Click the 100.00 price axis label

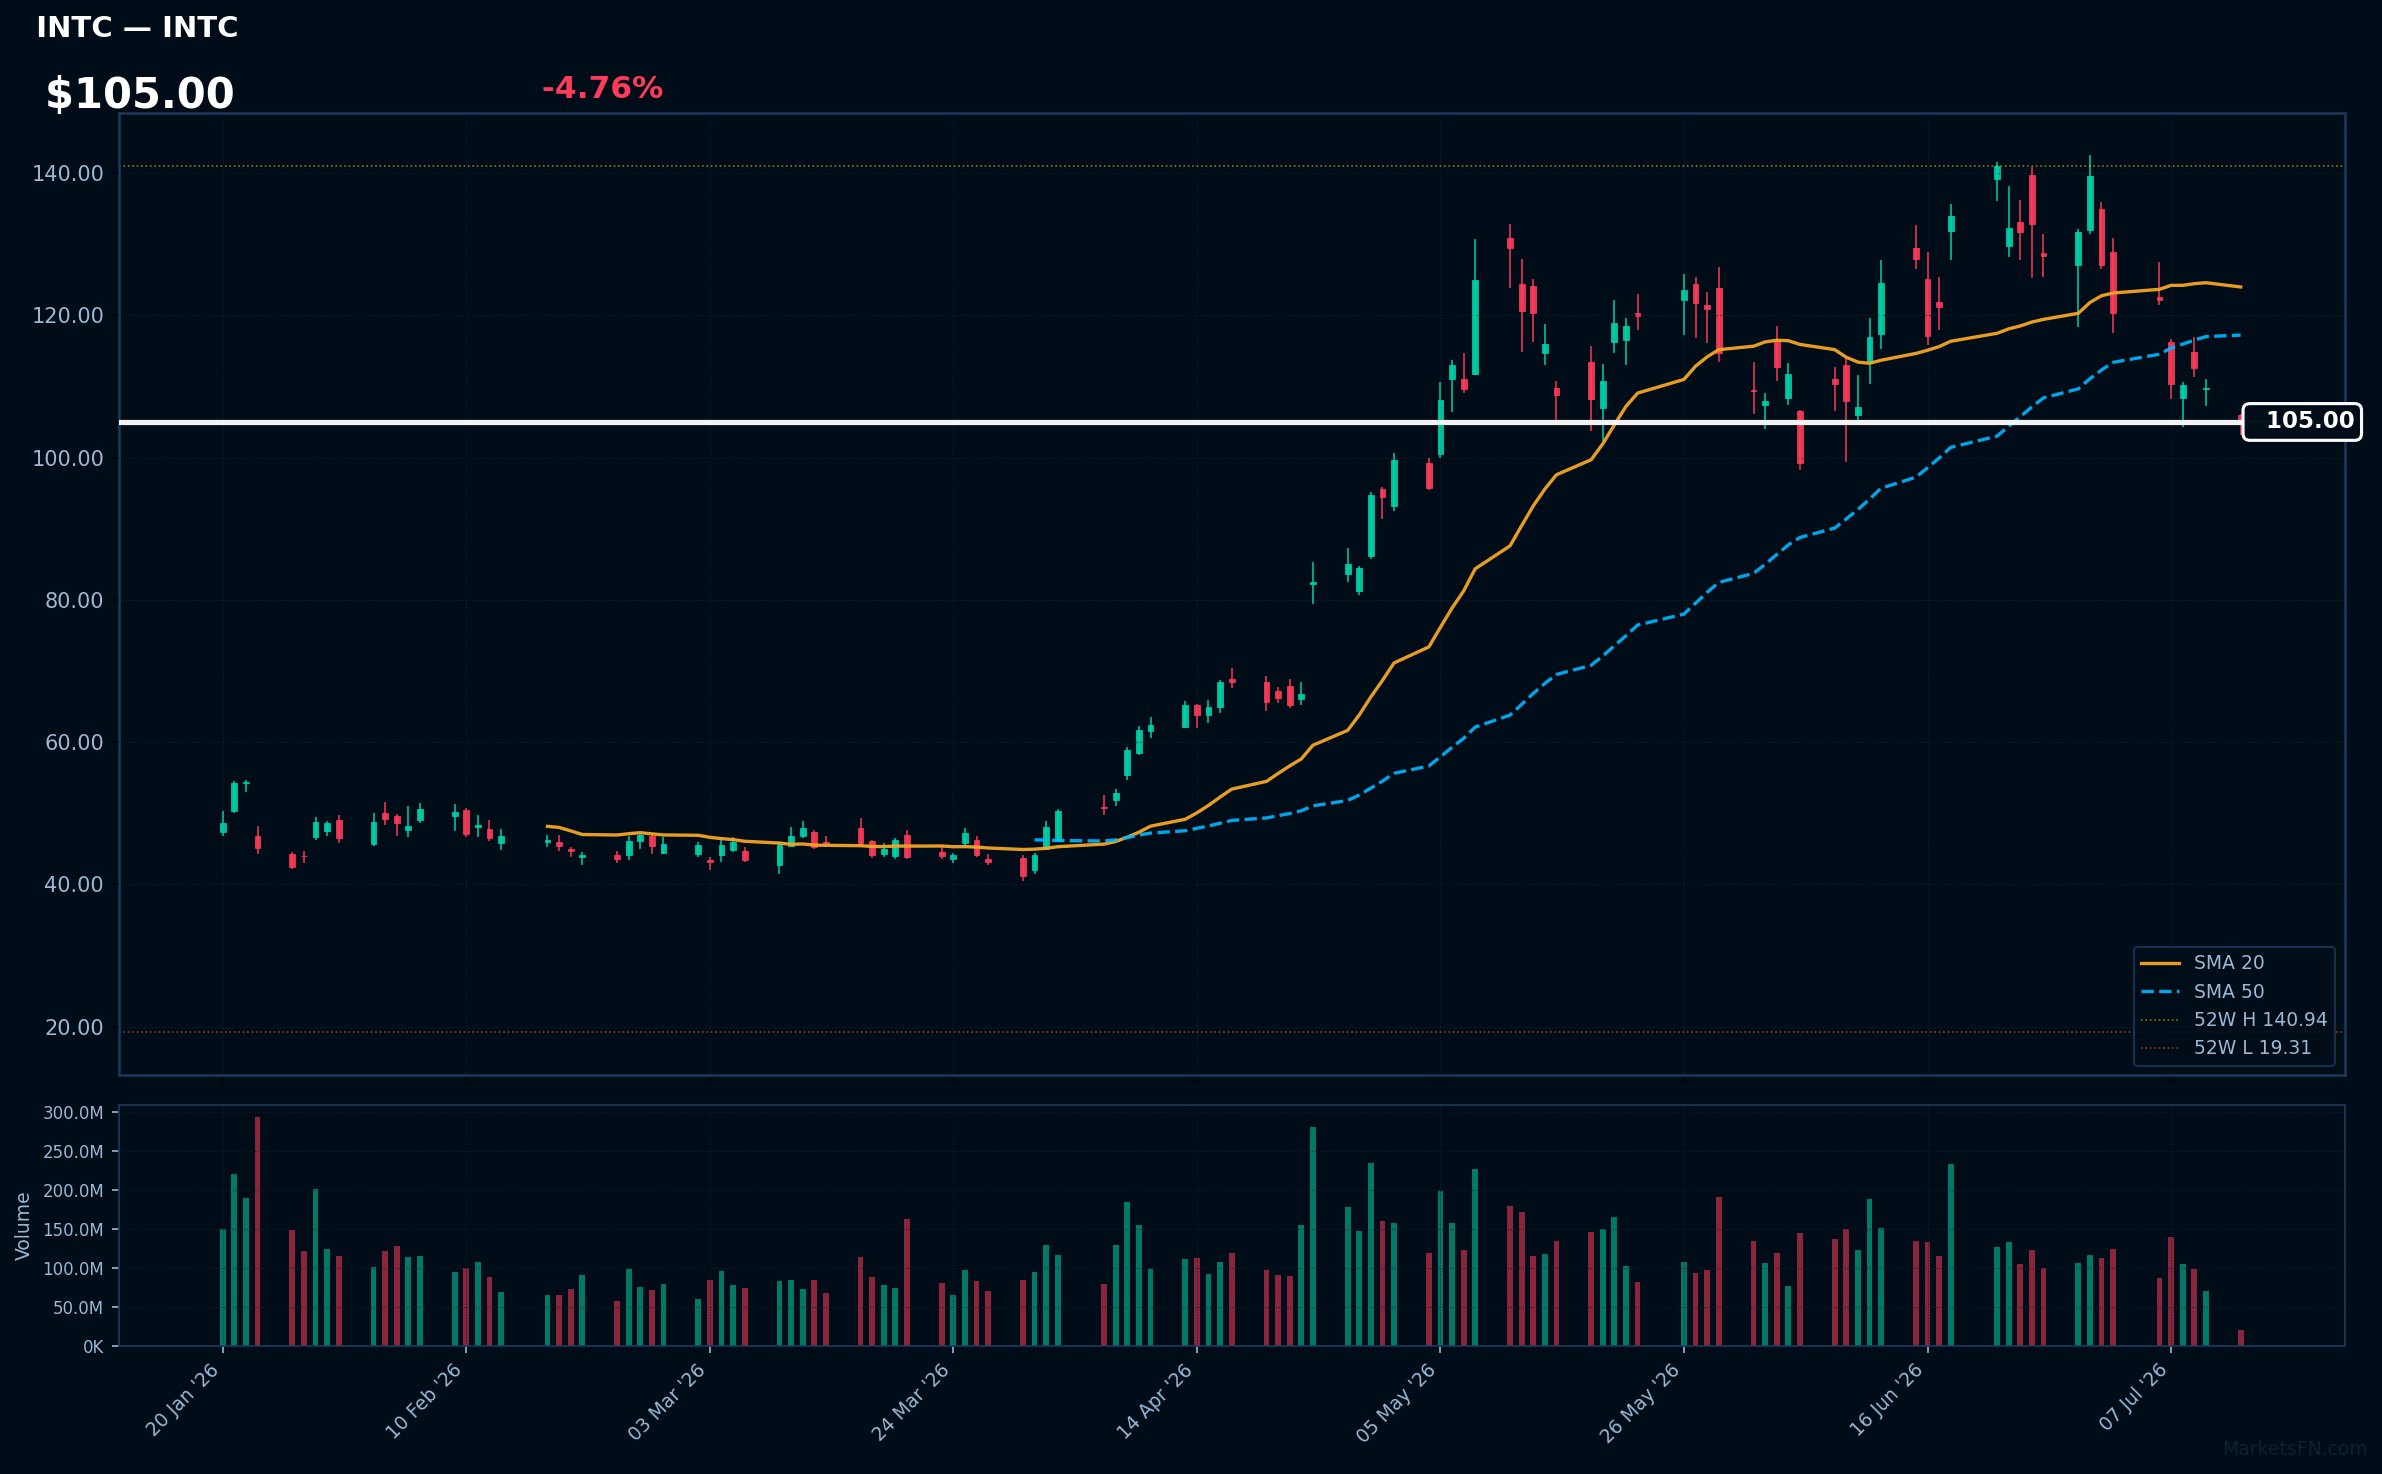coord(68,459)
